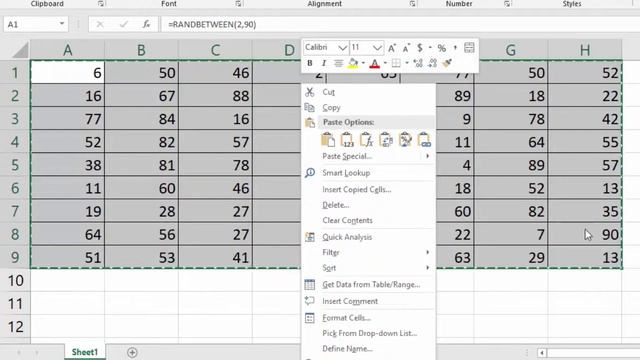640x360 pixels.
Task: Choose Define Name...
Action: tap(347, 349)
